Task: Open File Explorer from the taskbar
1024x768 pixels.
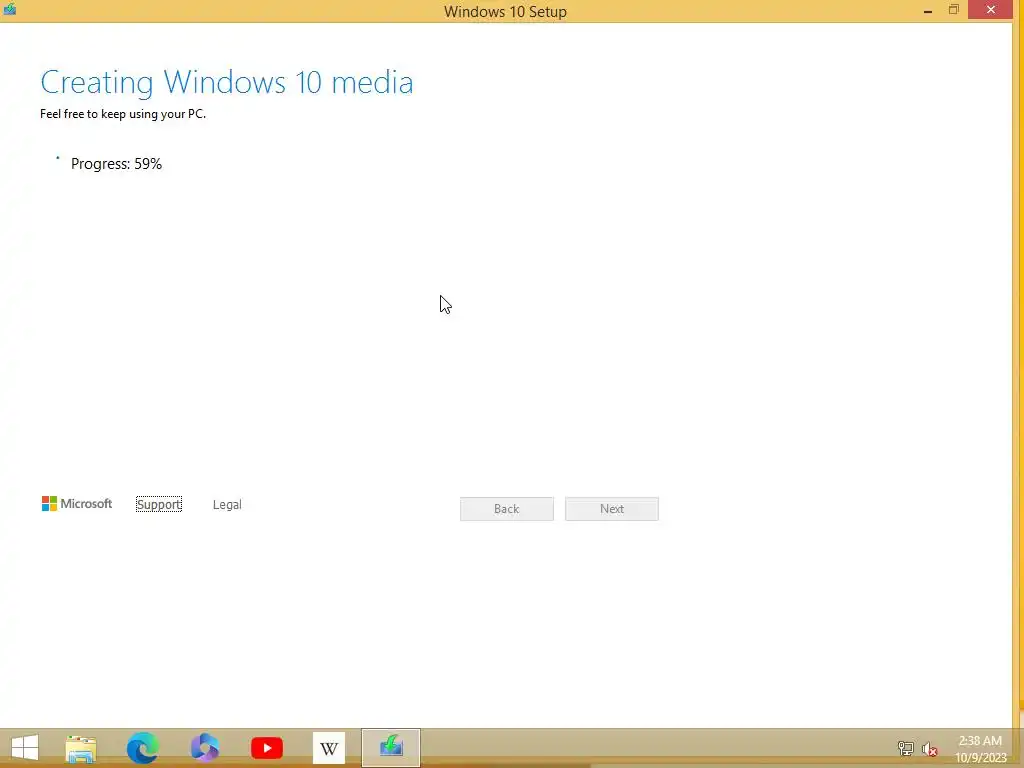Action: [81, 748]
